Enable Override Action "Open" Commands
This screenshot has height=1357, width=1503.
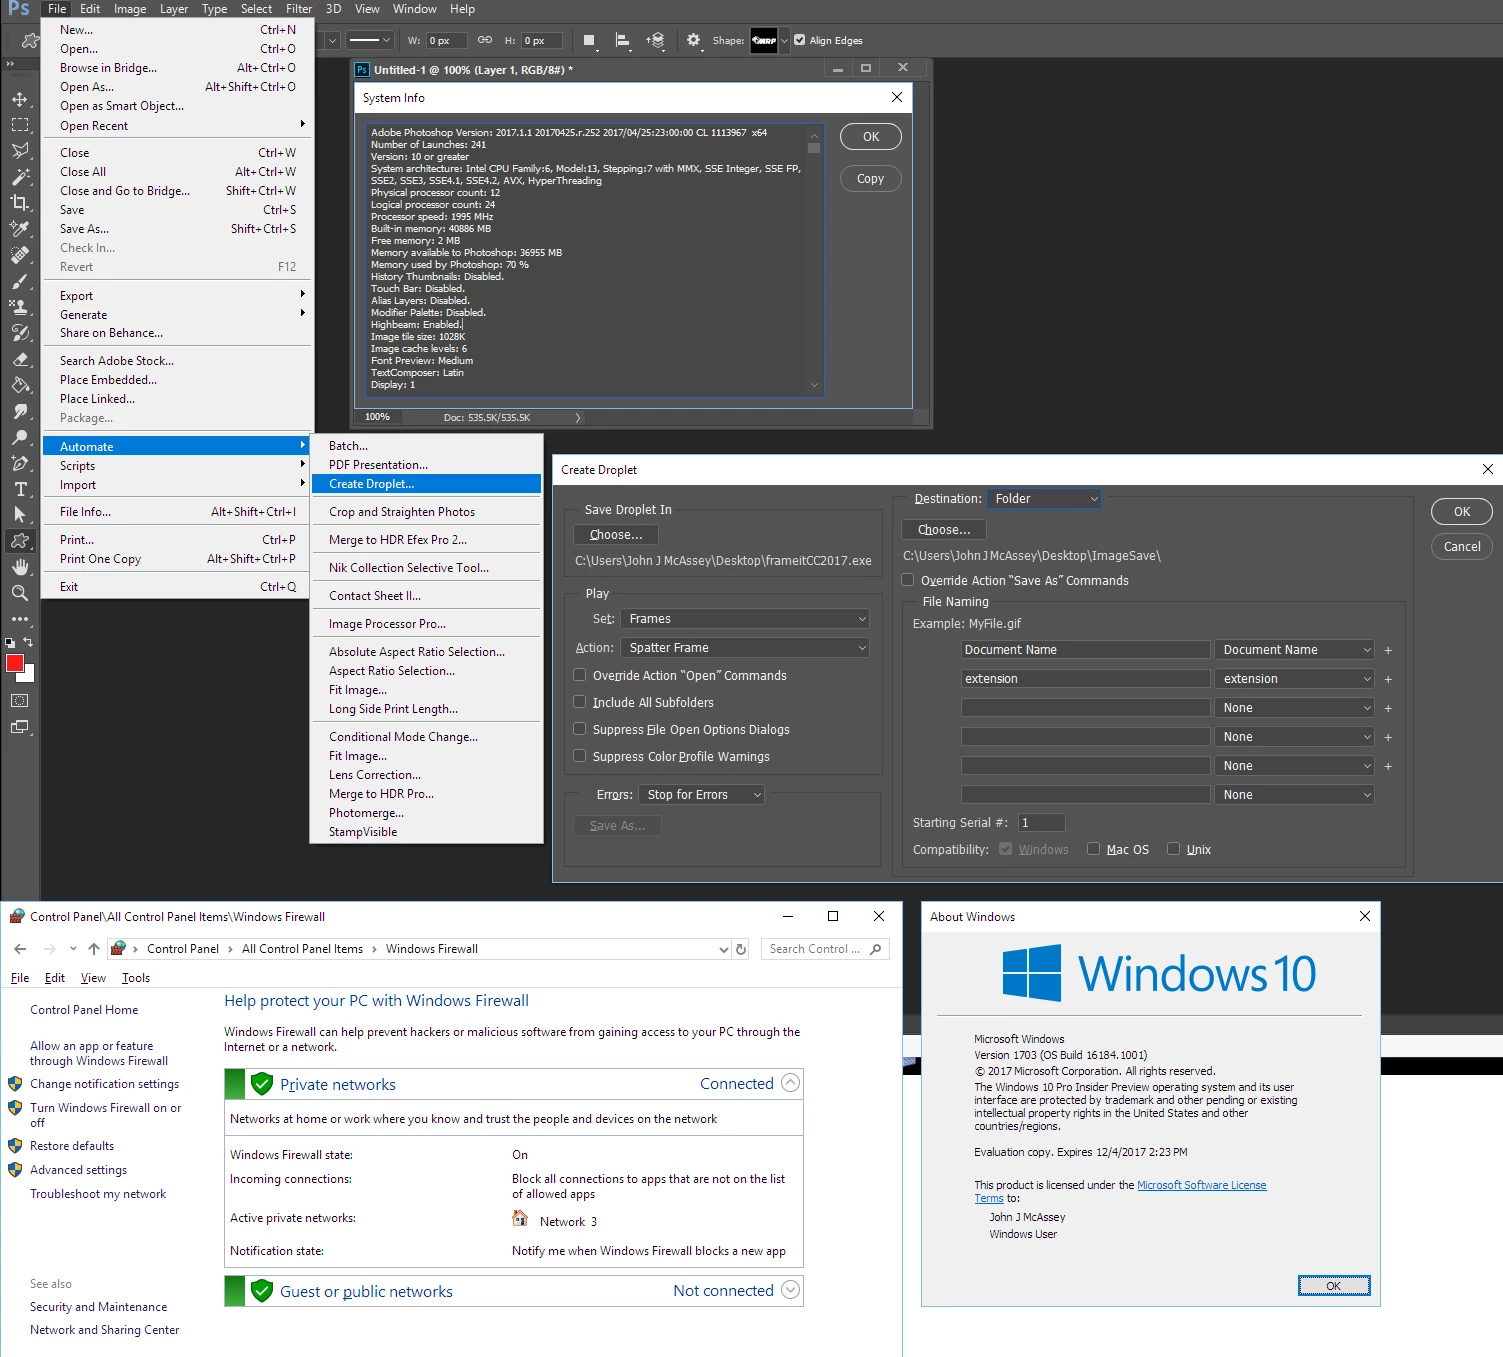(579, 675)
